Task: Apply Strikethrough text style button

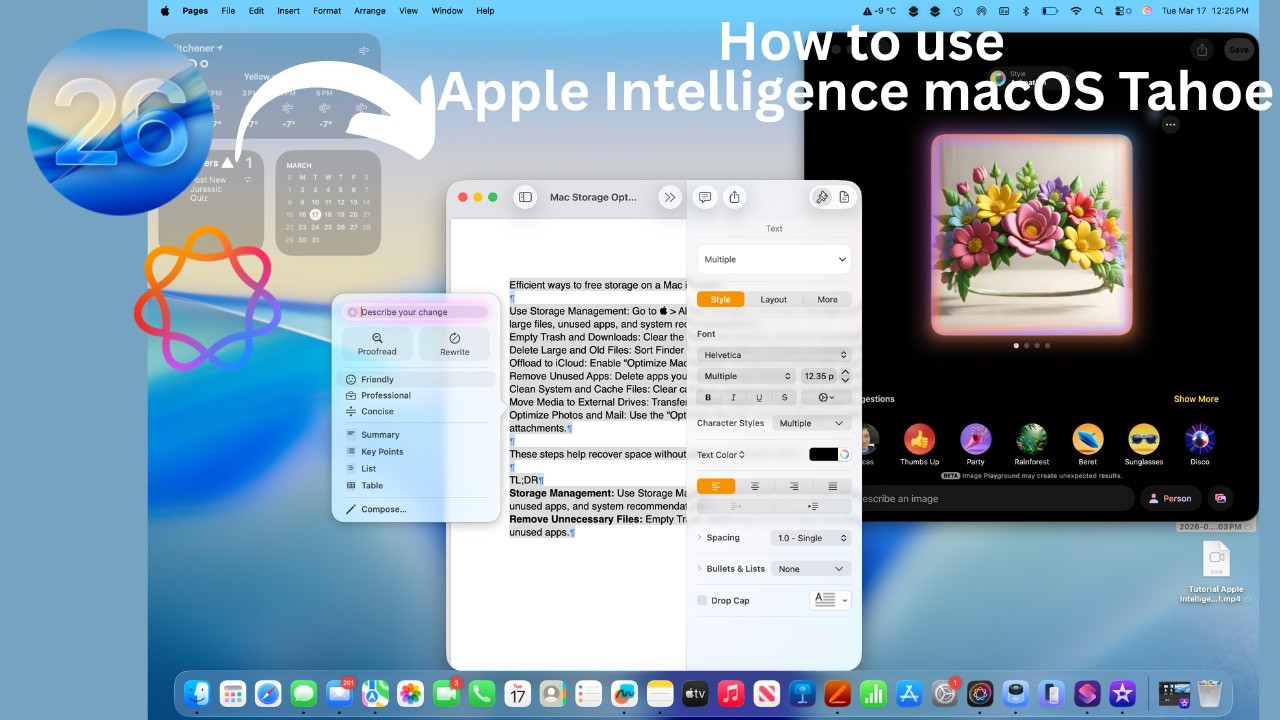Action: click(x=784, y=397)
